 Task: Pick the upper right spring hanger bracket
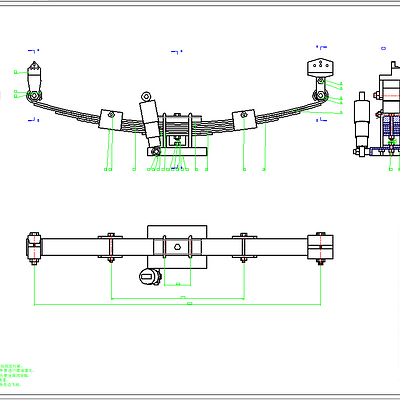(321, 68)
